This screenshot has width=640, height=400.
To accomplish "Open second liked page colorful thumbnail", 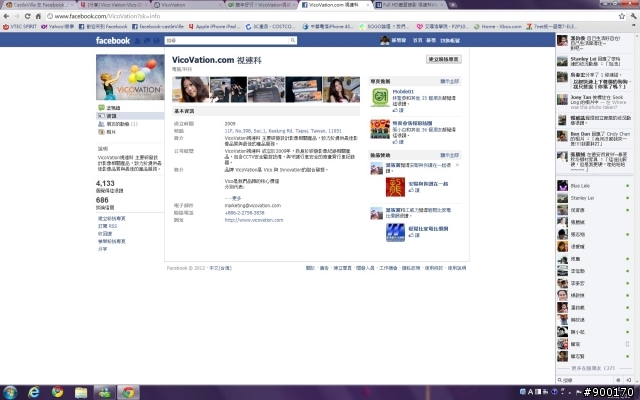I will coord(380,129).
